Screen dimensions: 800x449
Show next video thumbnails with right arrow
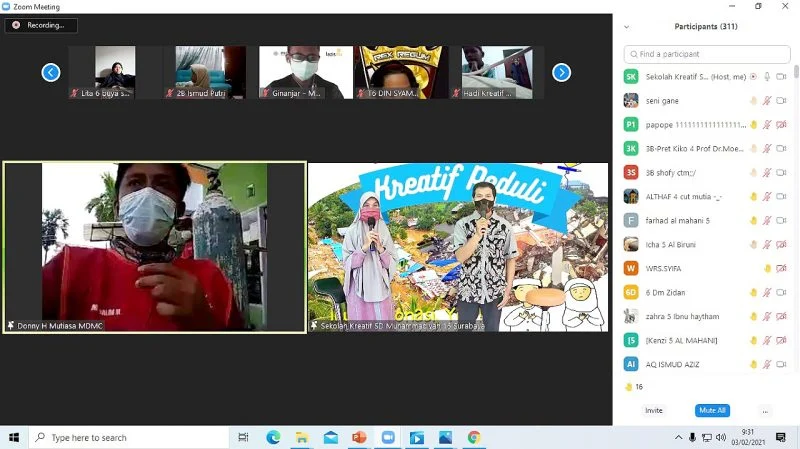(x=561, y=72)
